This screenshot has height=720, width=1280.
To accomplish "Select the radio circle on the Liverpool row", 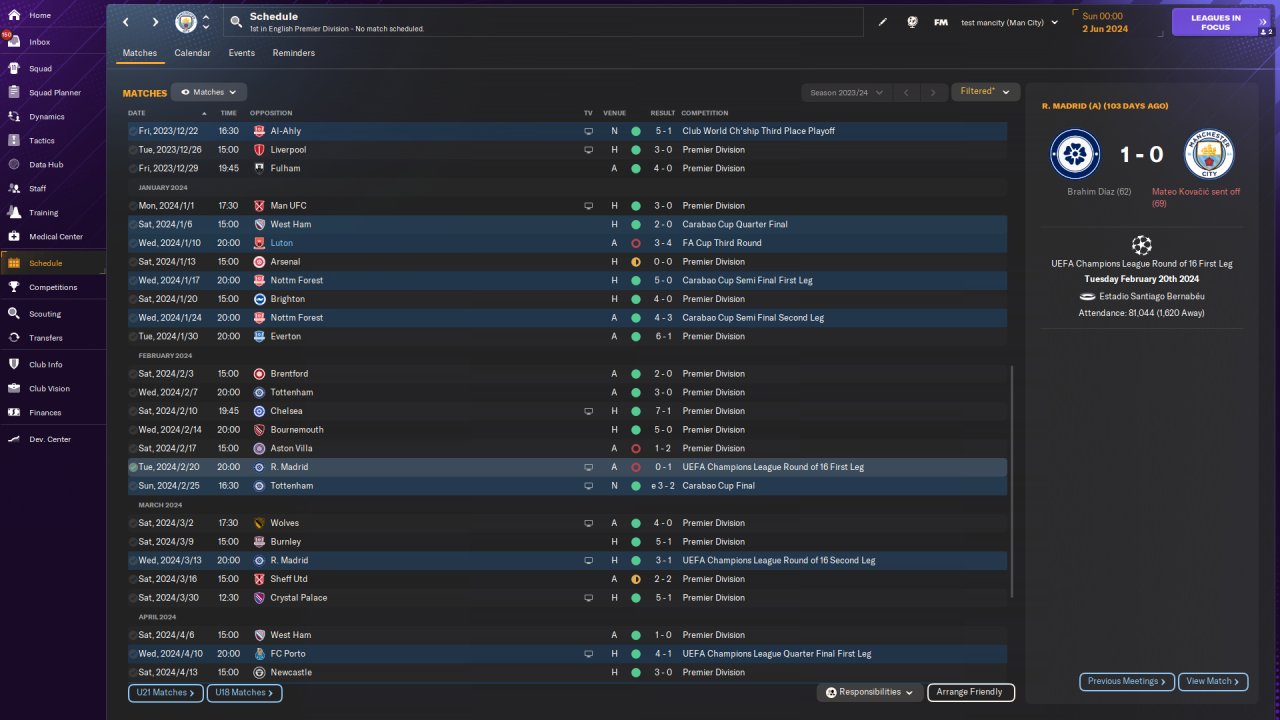I will click(x=133, y=150).
